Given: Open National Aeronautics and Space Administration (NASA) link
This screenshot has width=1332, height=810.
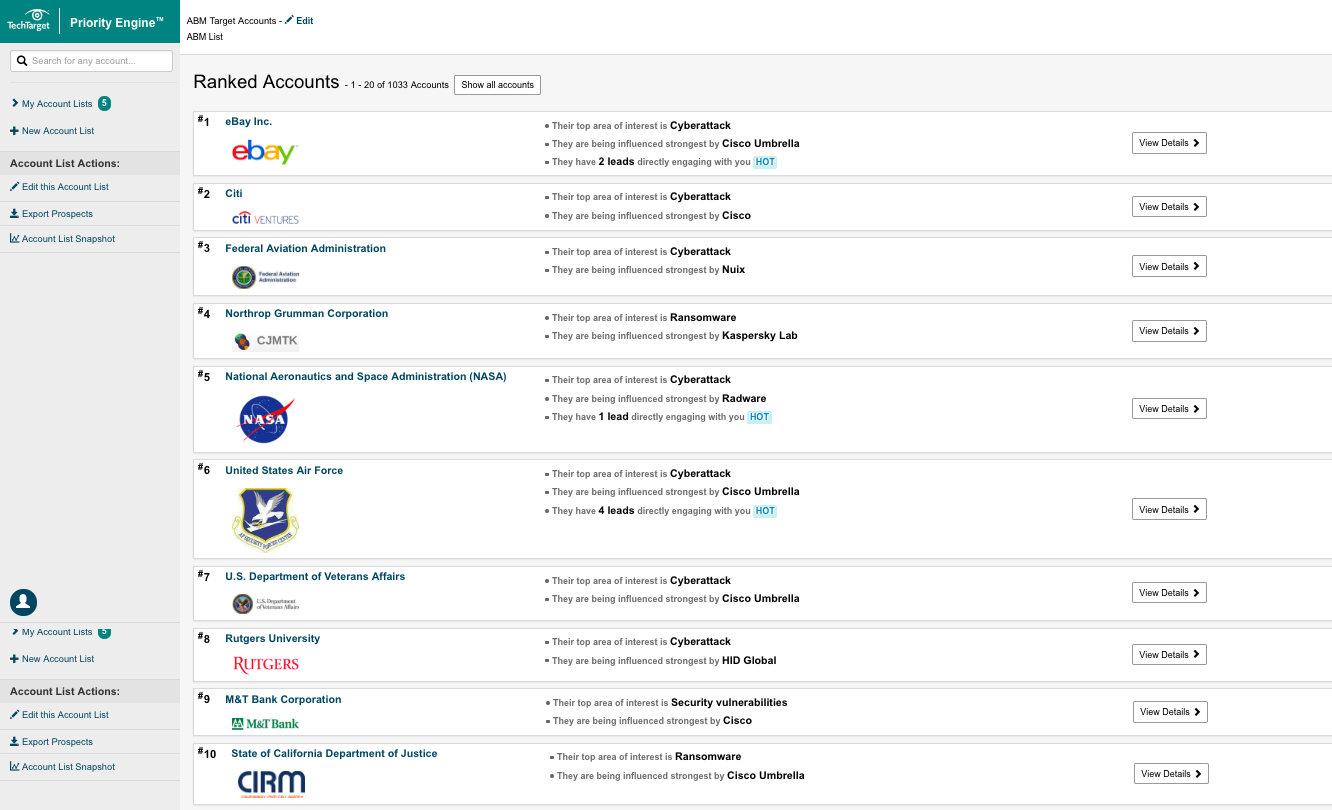Looking at the screenshot, I should [366, 377].
